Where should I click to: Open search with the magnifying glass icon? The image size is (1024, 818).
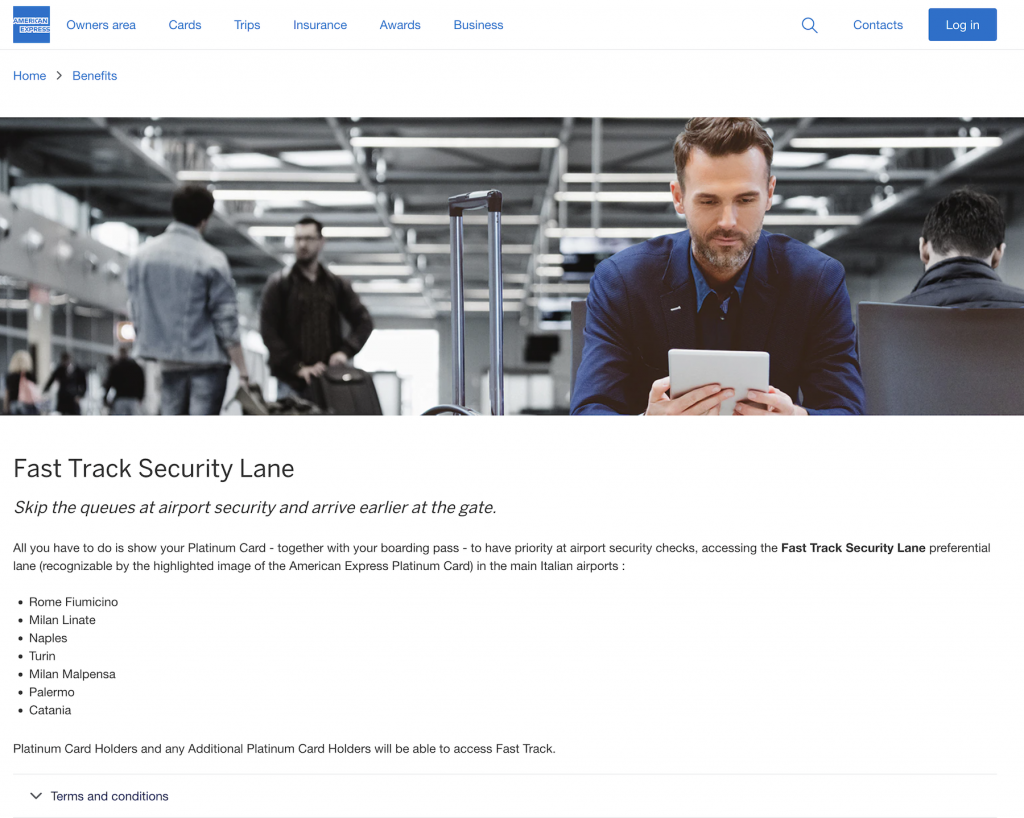[x=809, y=25]
